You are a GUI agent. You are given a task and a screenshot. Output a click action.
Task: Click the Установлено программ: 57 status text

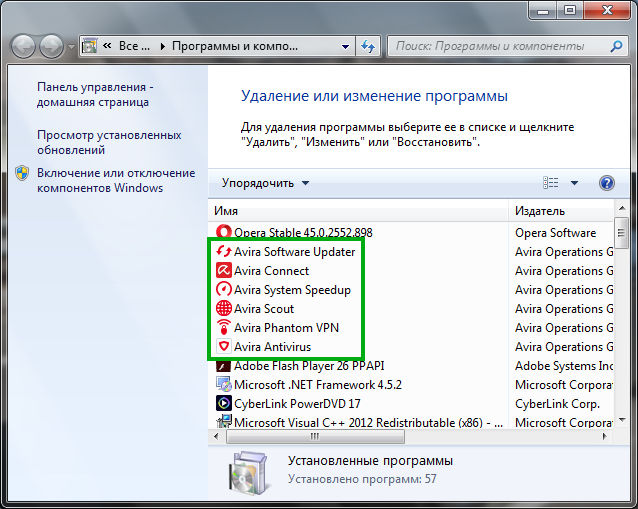362,479
